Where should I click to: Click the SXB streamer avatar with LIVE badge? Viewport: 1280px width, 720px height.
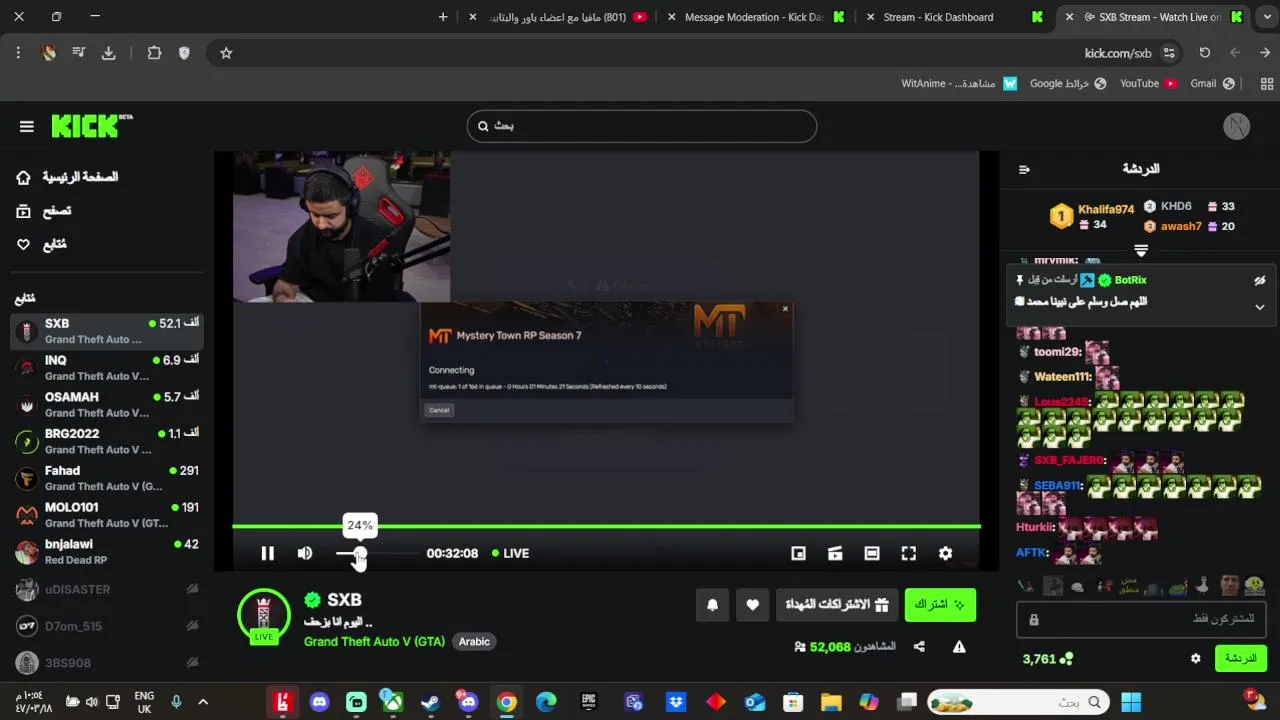point(264,615)
